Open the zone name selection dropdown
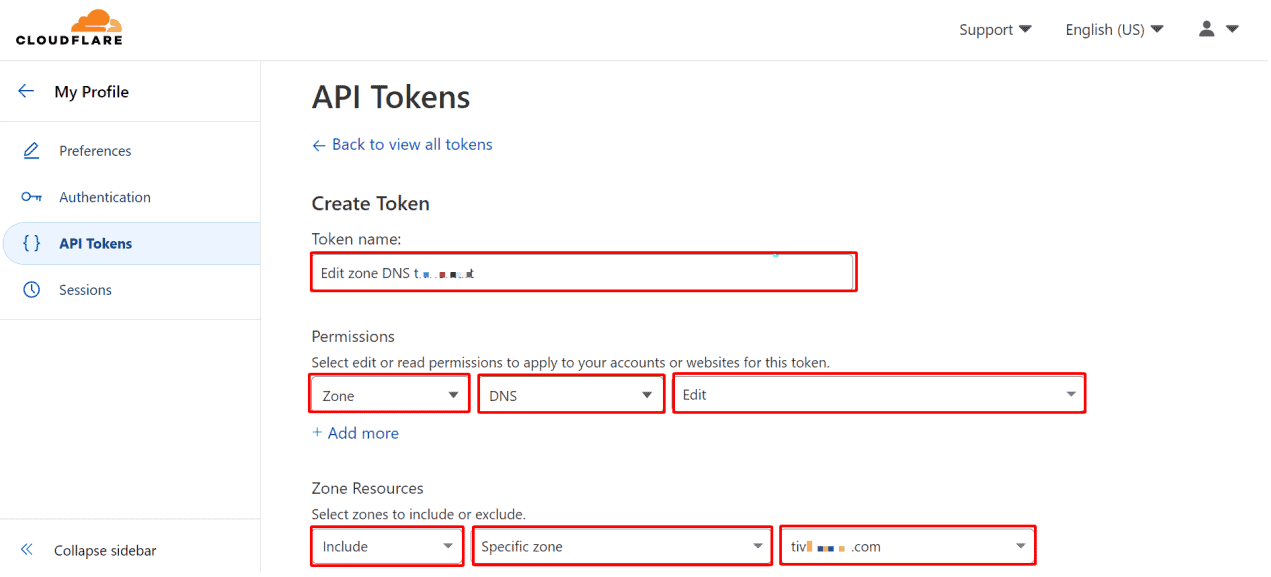 pos(907,546)
